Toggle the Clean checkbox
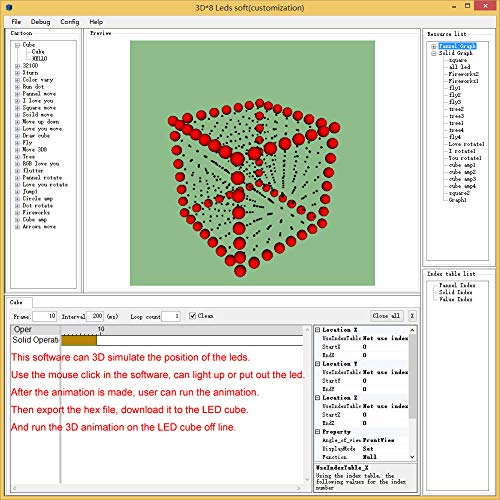 point(192,316)
